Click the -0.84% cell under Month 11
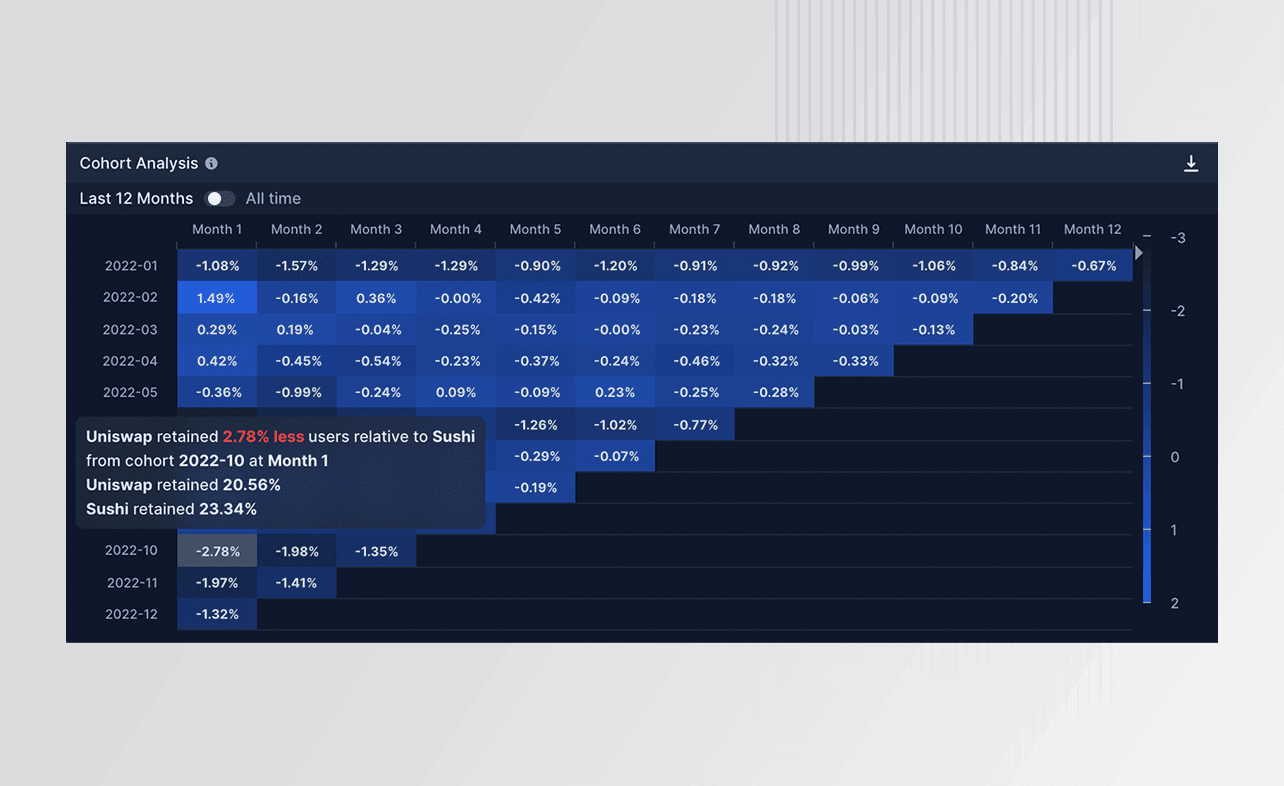Viewport: 1284px width, 786px height. tap(1013, 266)
